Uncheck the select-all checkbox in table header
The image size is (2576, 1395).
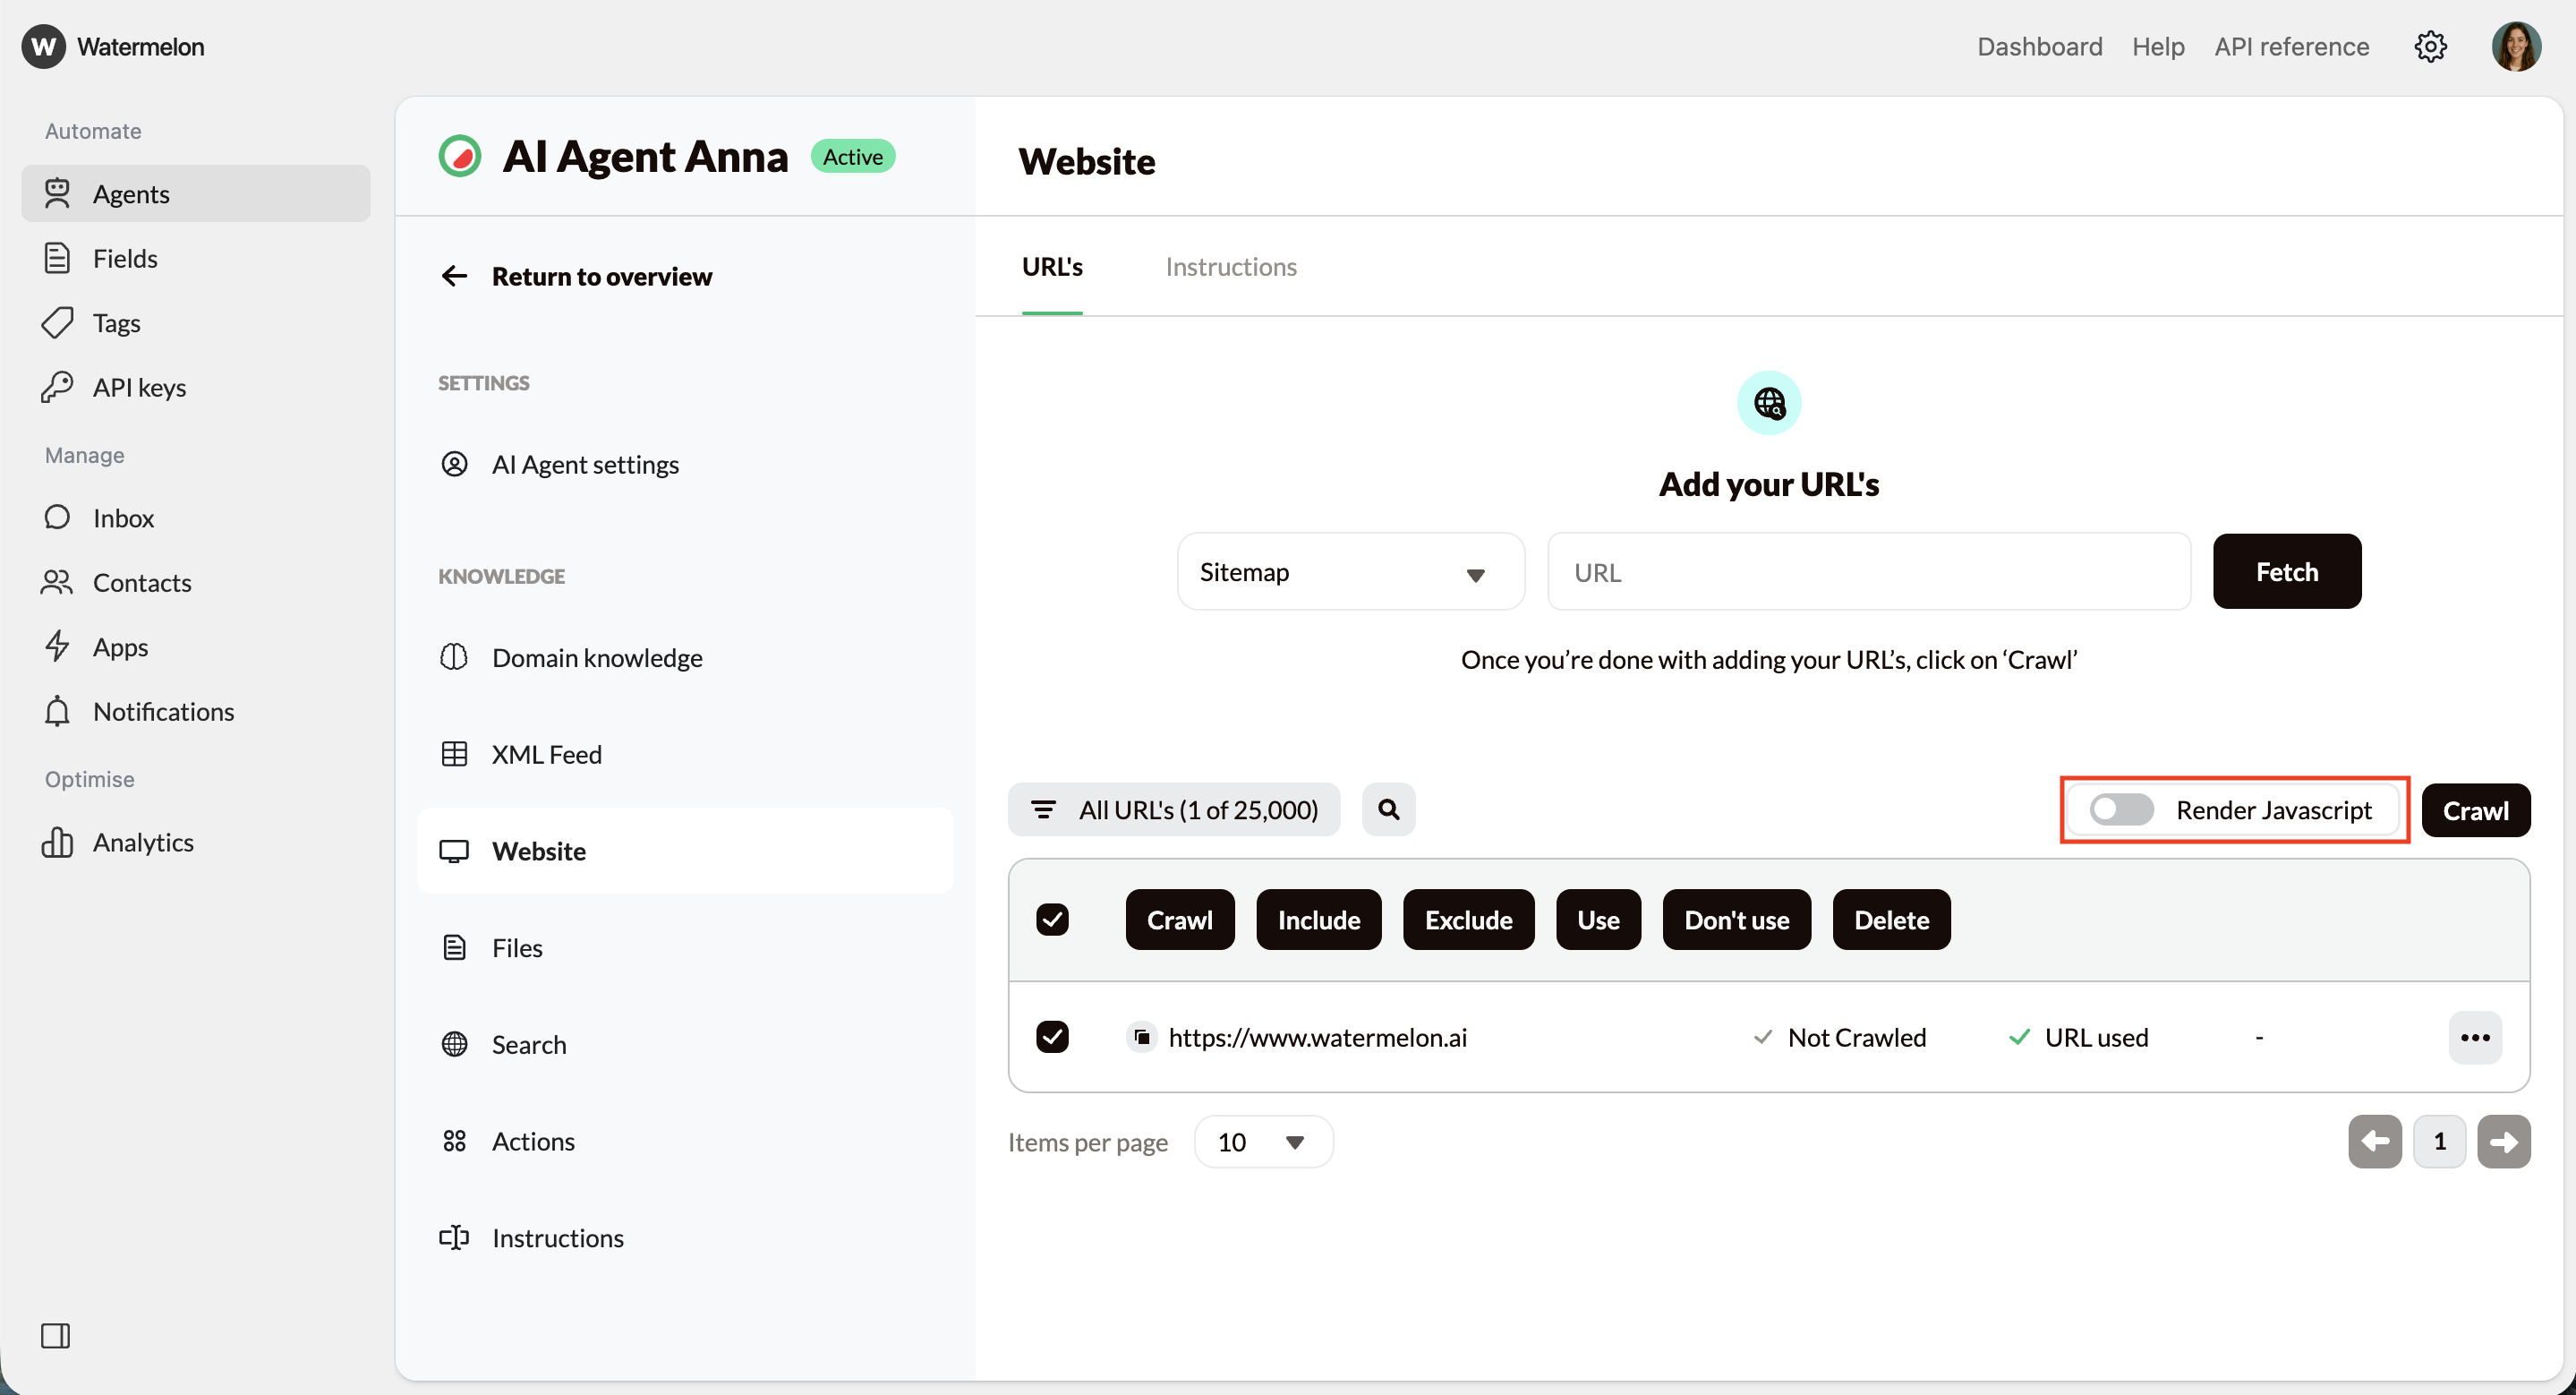pyautogui.click(x=1053, y=919)
